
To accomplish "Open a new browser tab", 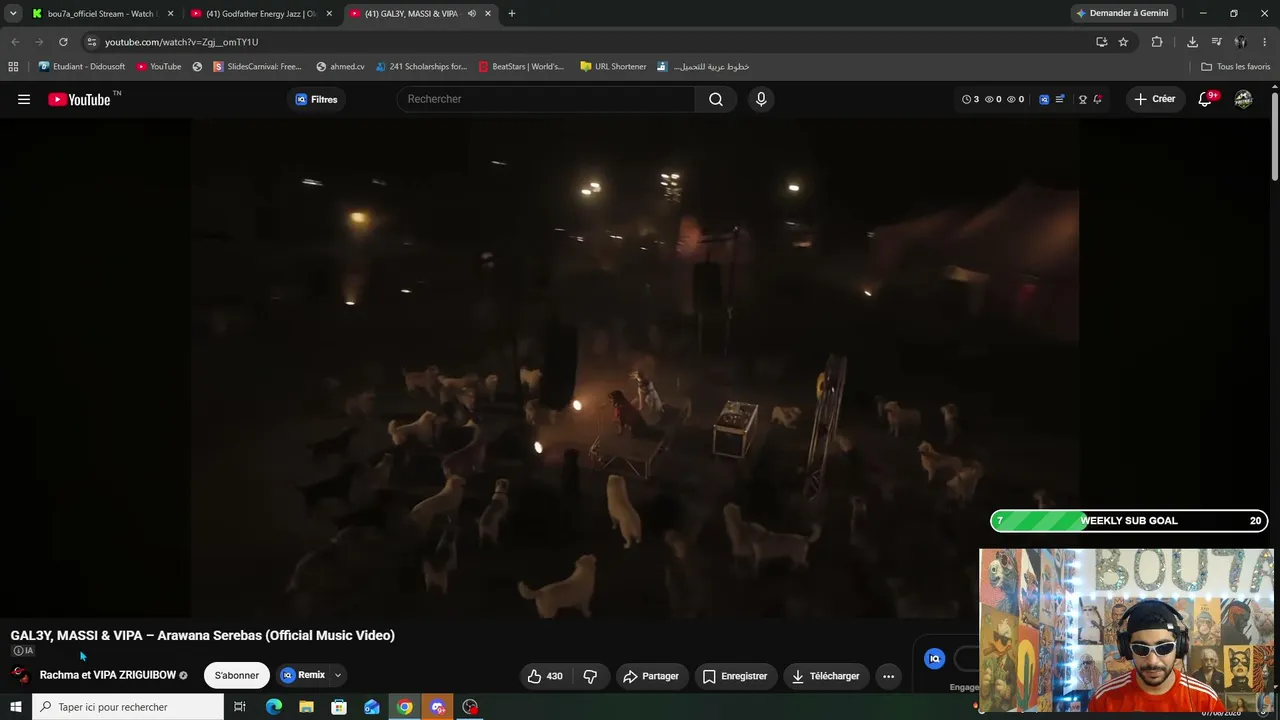I will click(512, 14).
